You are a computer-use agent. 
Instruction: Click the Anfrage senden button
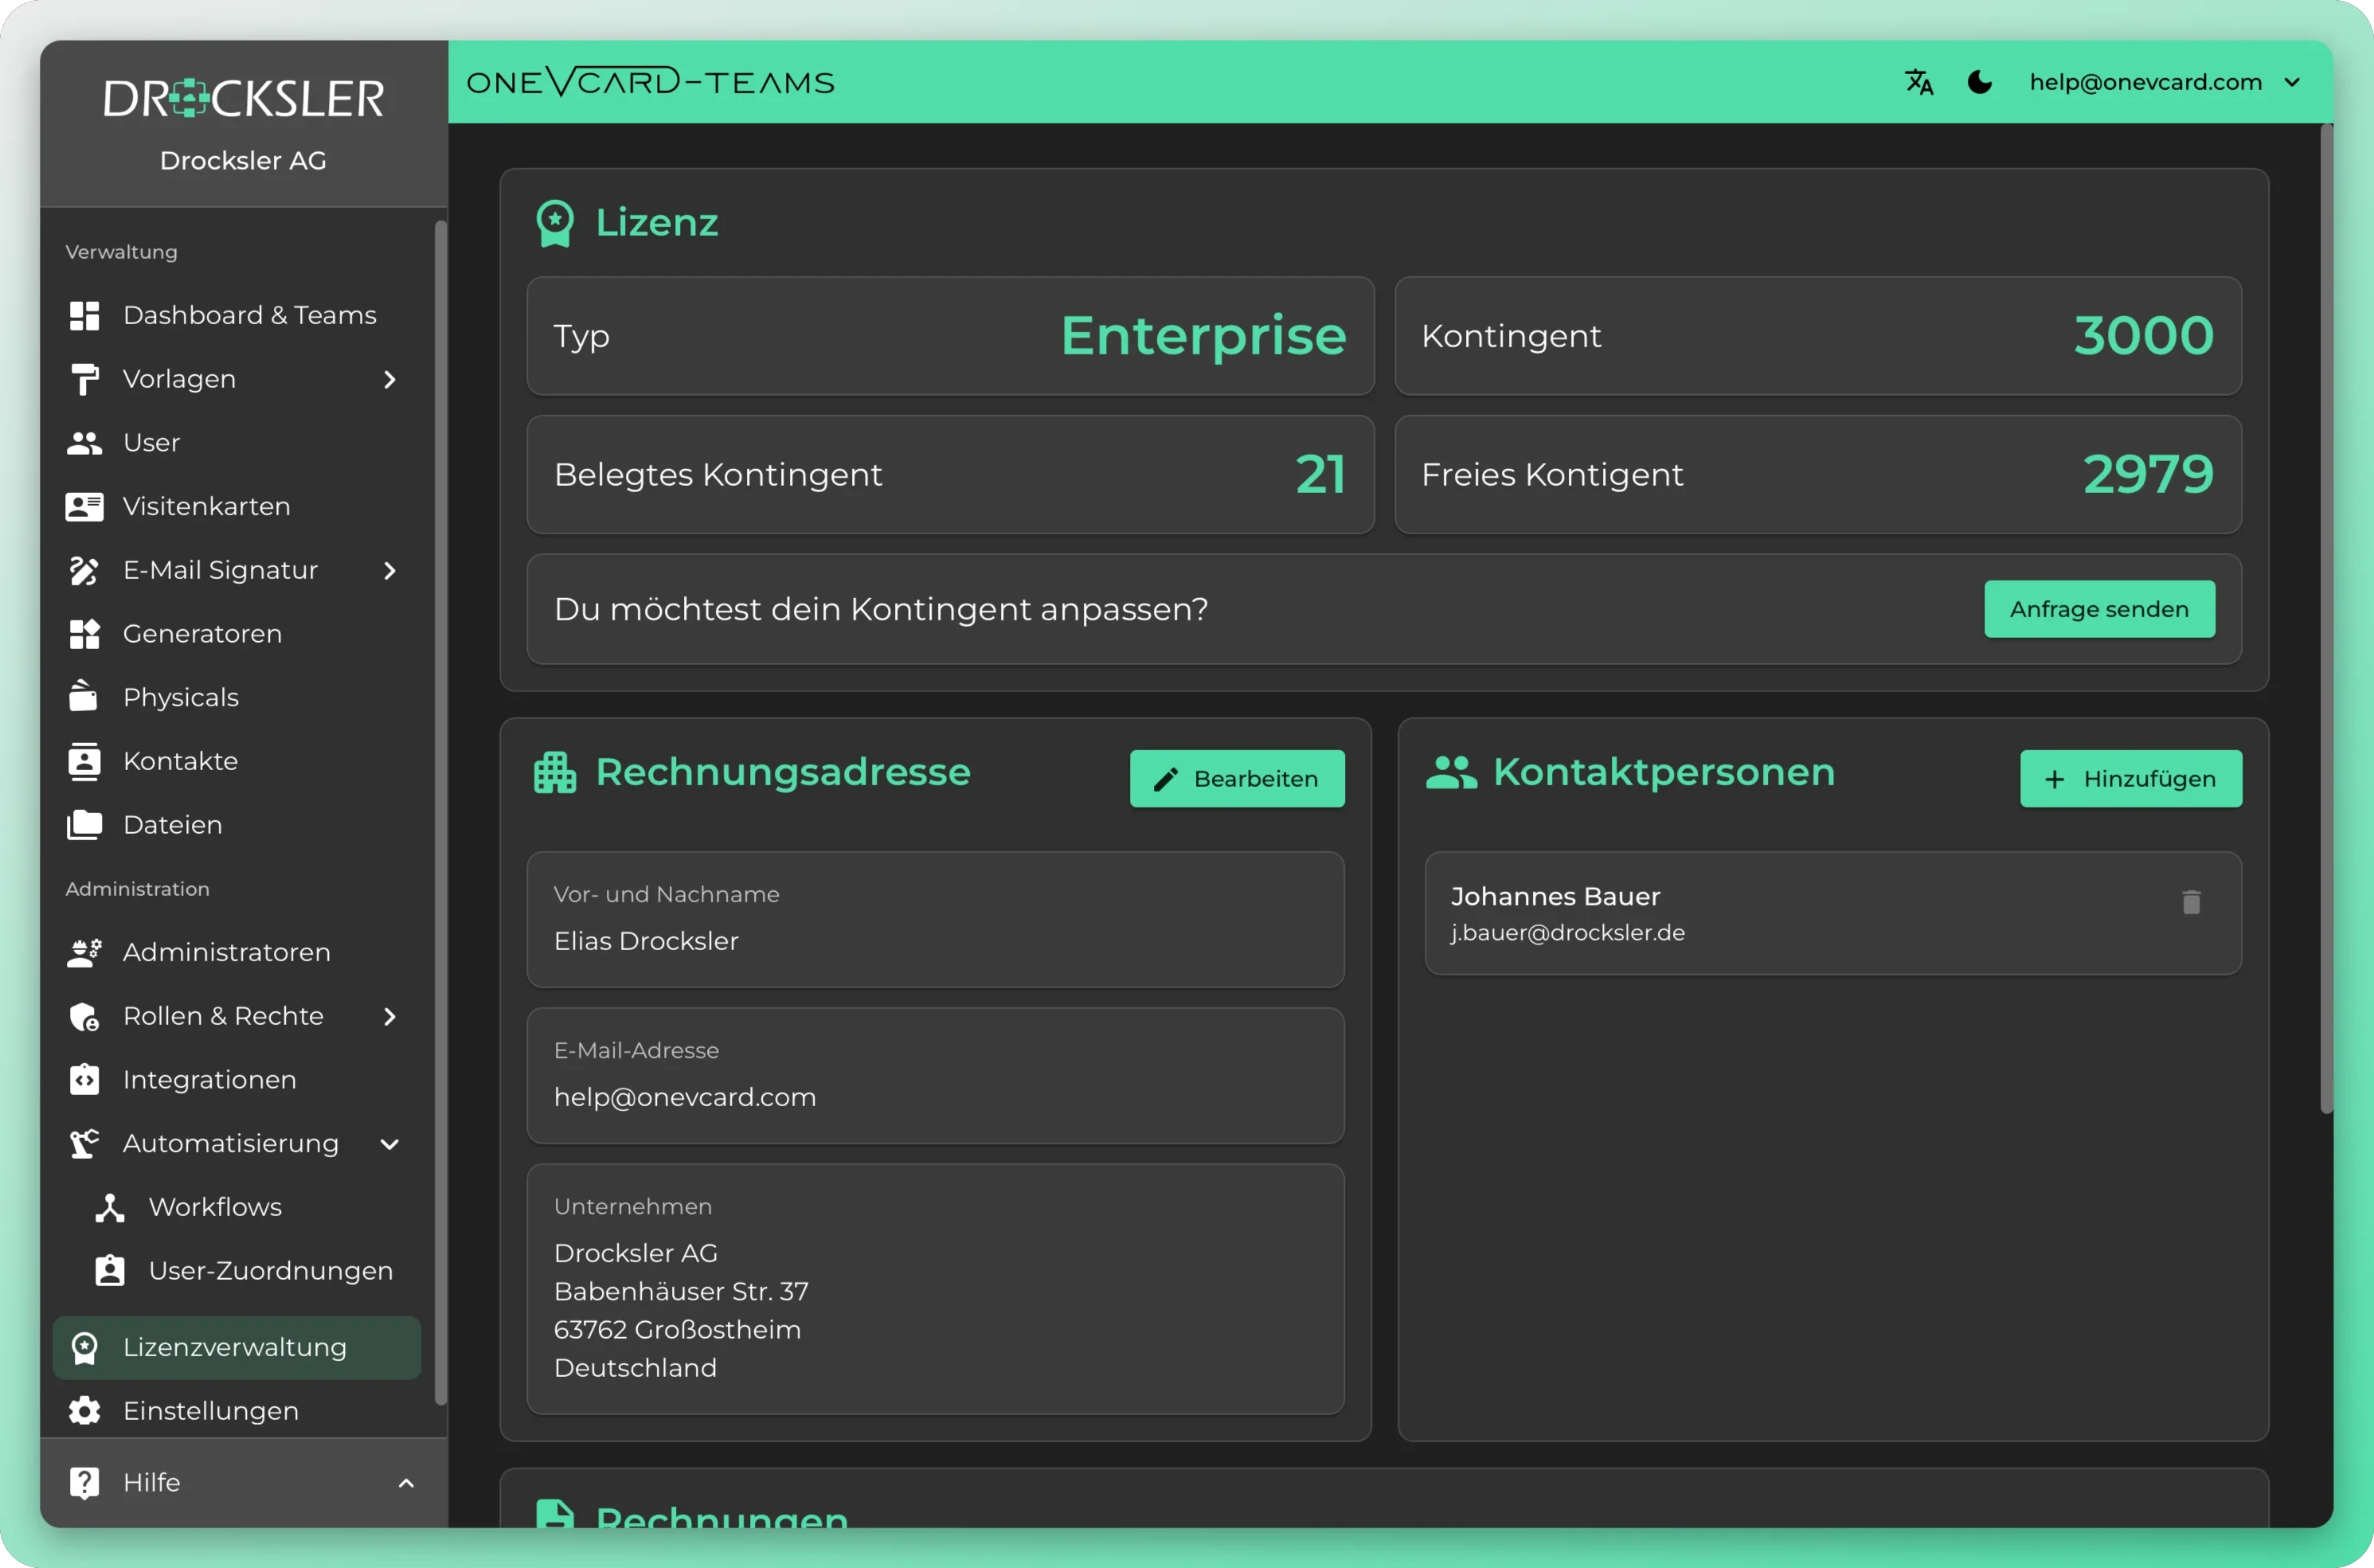2099,609
